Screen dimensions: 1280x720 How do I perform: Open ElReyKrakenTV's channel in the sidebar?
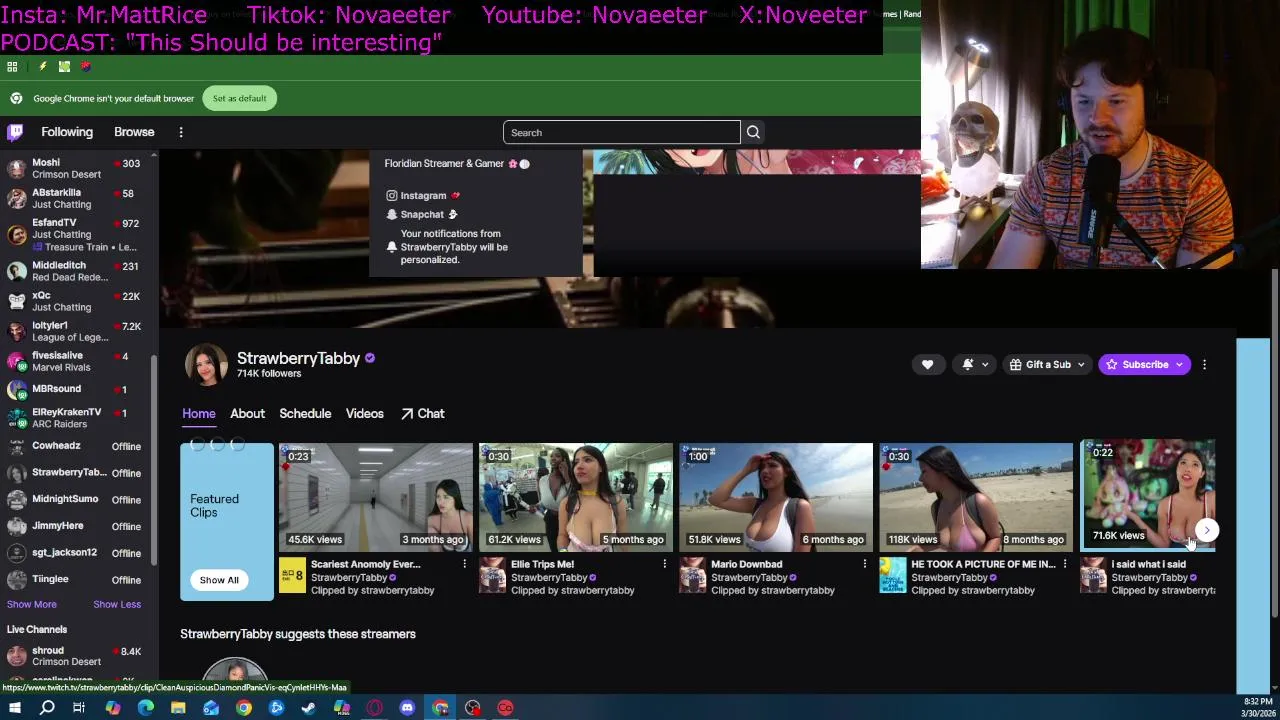78,418
